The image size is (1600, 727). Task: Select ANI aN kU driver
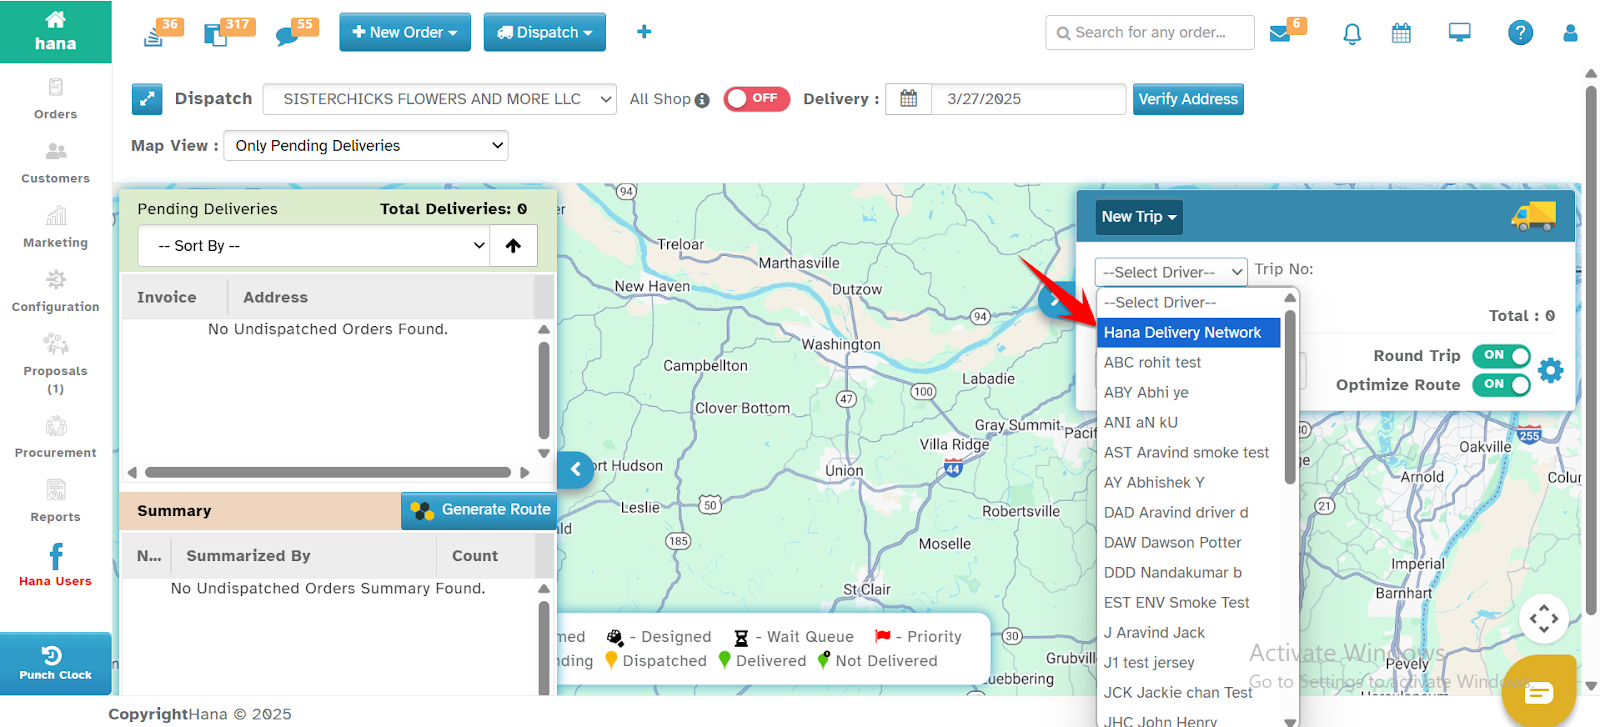(x=1188, y=423)
